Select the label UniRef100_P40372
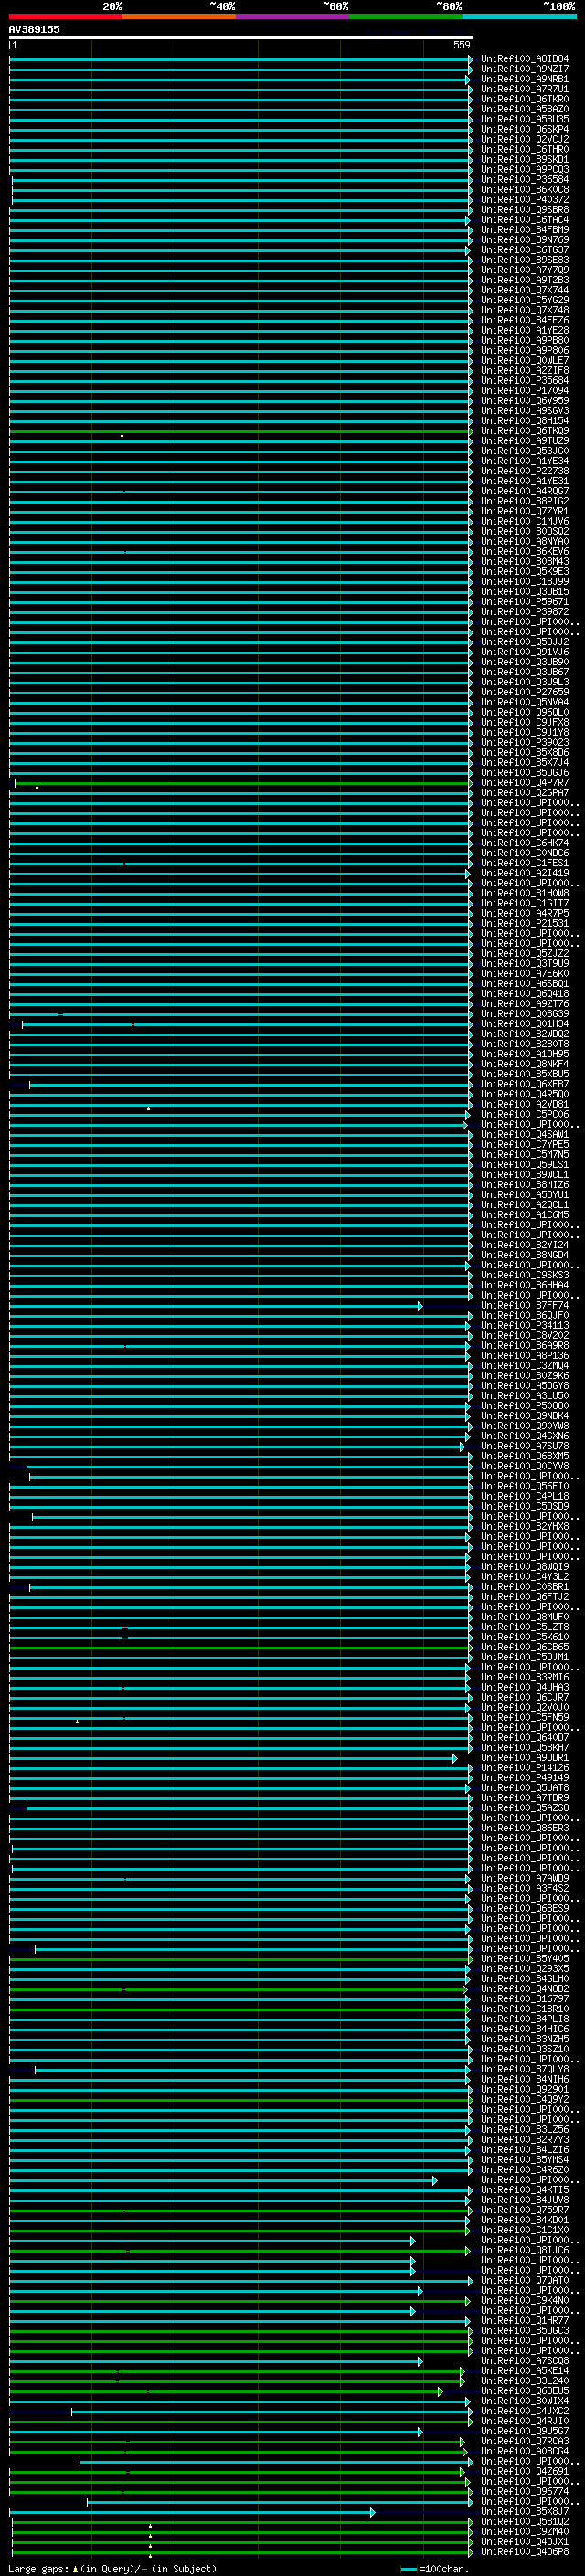 [525, 200]
